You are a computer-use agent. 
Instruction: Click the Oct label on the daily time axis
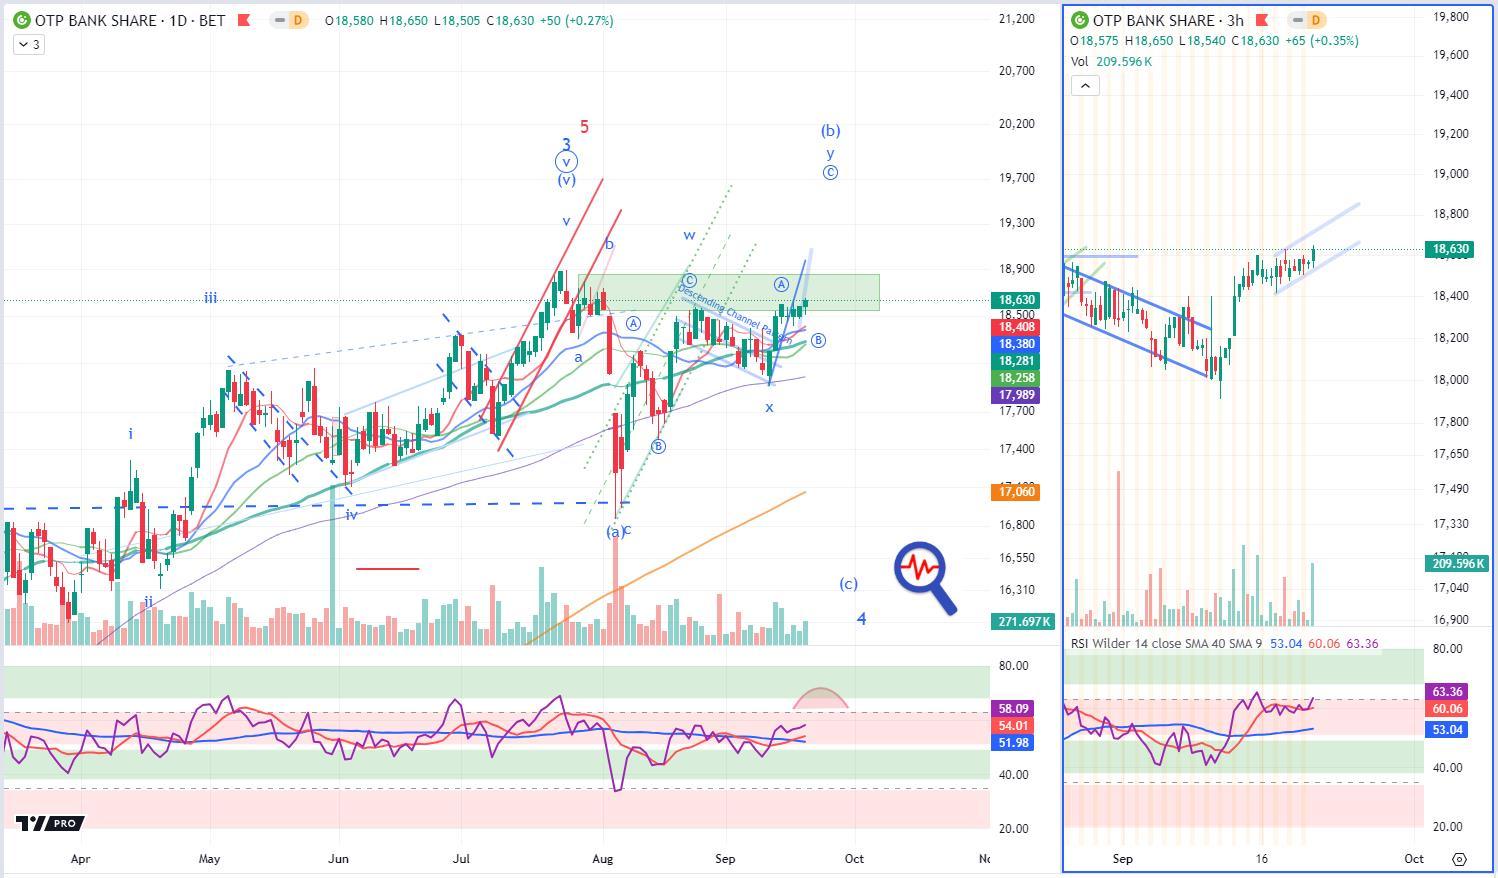pos(854,858)
